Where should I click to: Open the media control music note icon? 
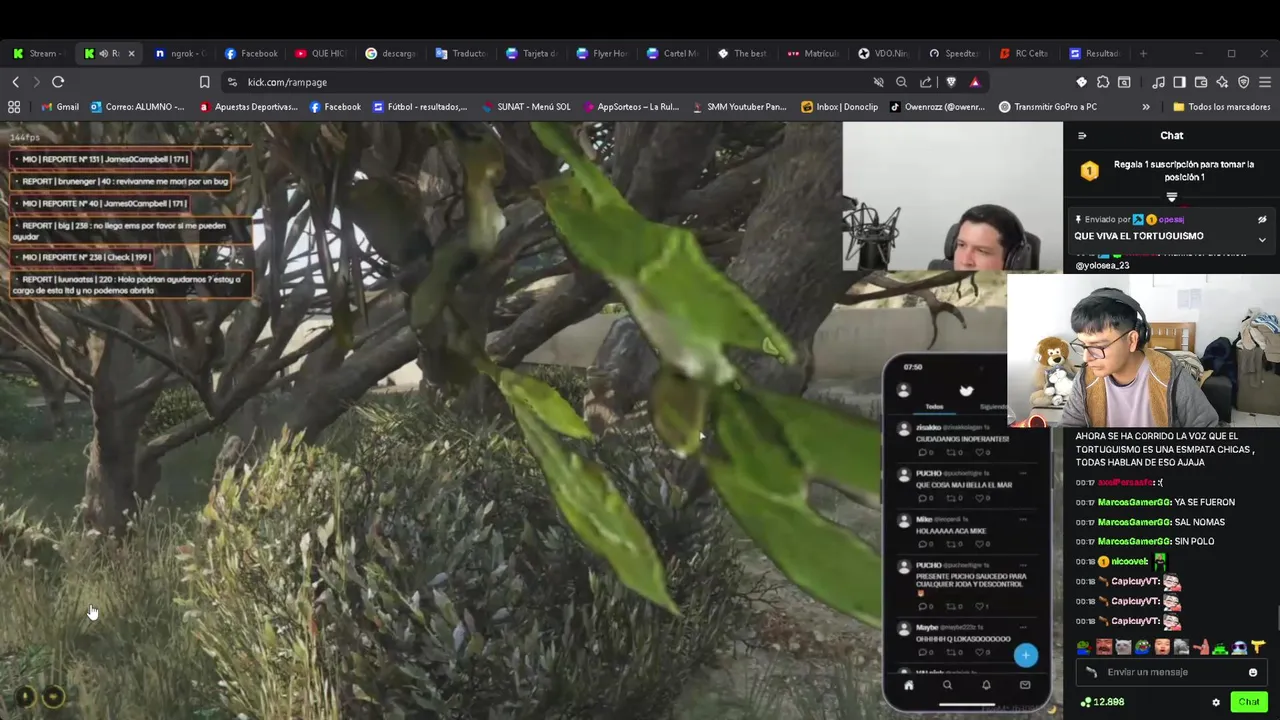pos(1158,82)
